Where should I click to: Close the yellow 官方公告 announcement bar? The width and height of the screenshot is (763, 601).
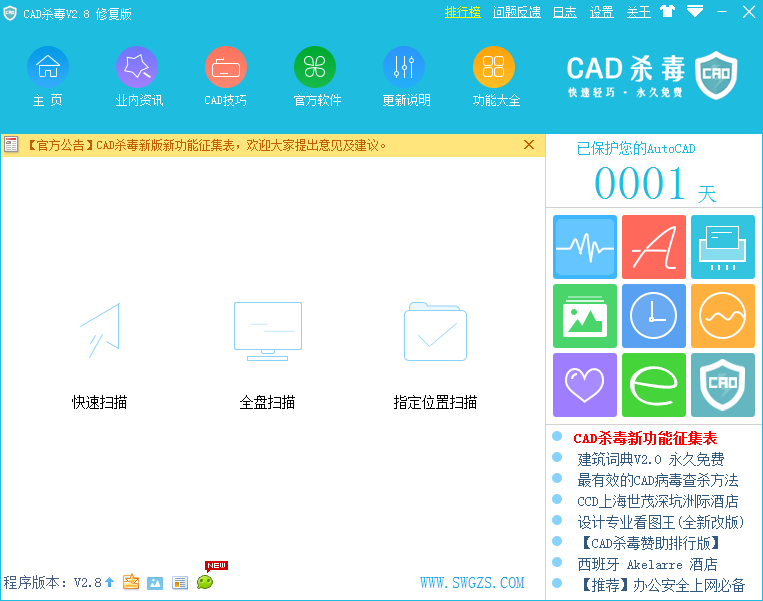coord(529,145)
